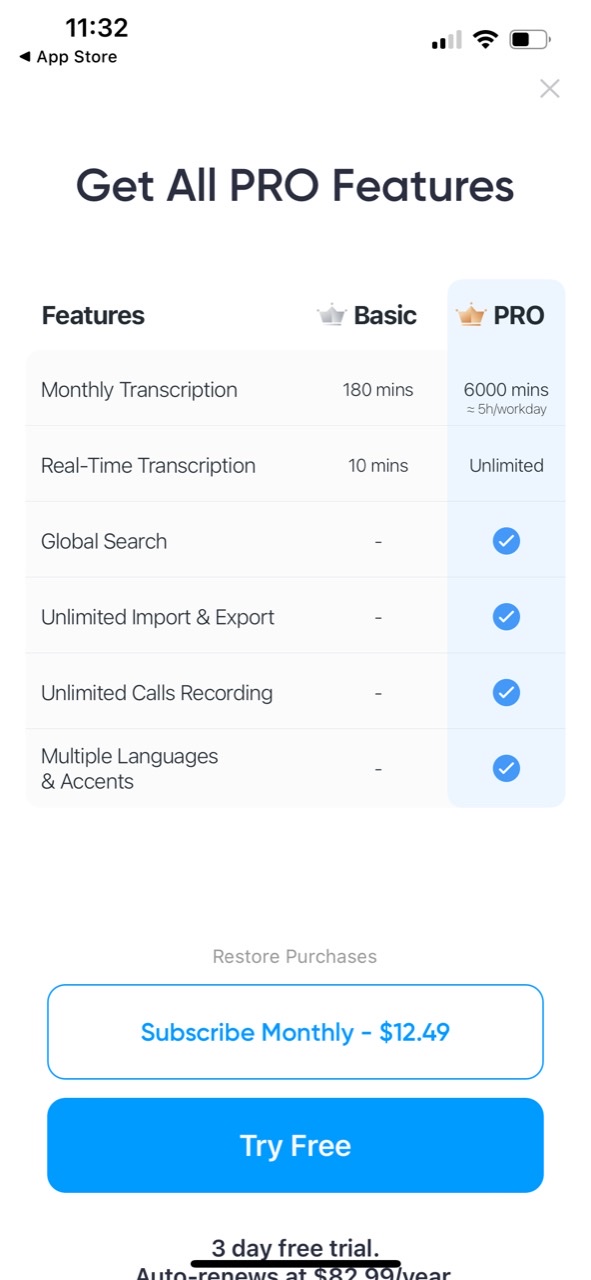
Task: Open the Features column header
Action: click(x=93, y=314)
